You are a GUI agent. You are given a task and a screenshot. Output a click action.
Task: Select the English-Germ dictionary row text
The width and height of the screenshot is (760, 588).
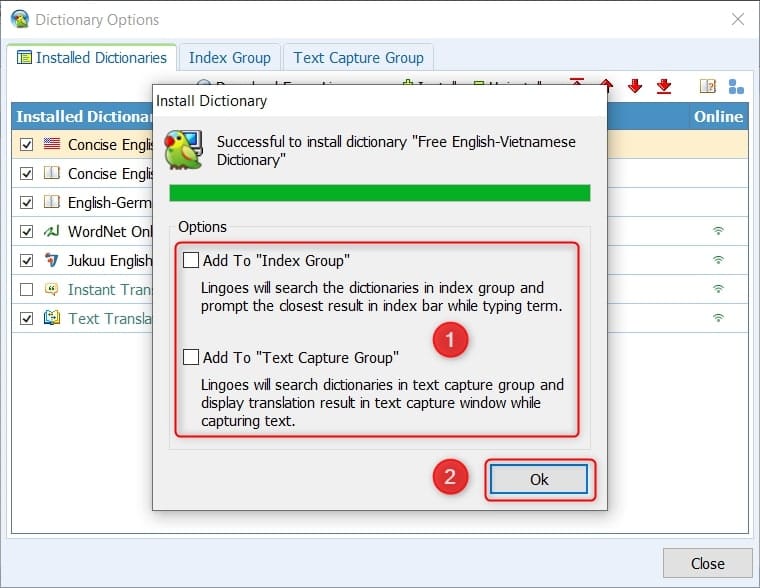point(110,203)
